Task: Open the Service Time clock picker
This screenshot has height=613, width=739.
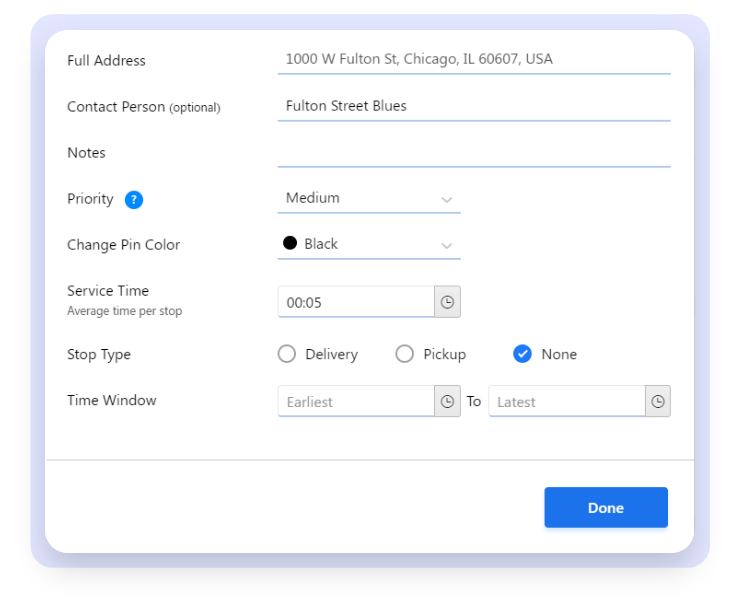Action: pos(447,302)
